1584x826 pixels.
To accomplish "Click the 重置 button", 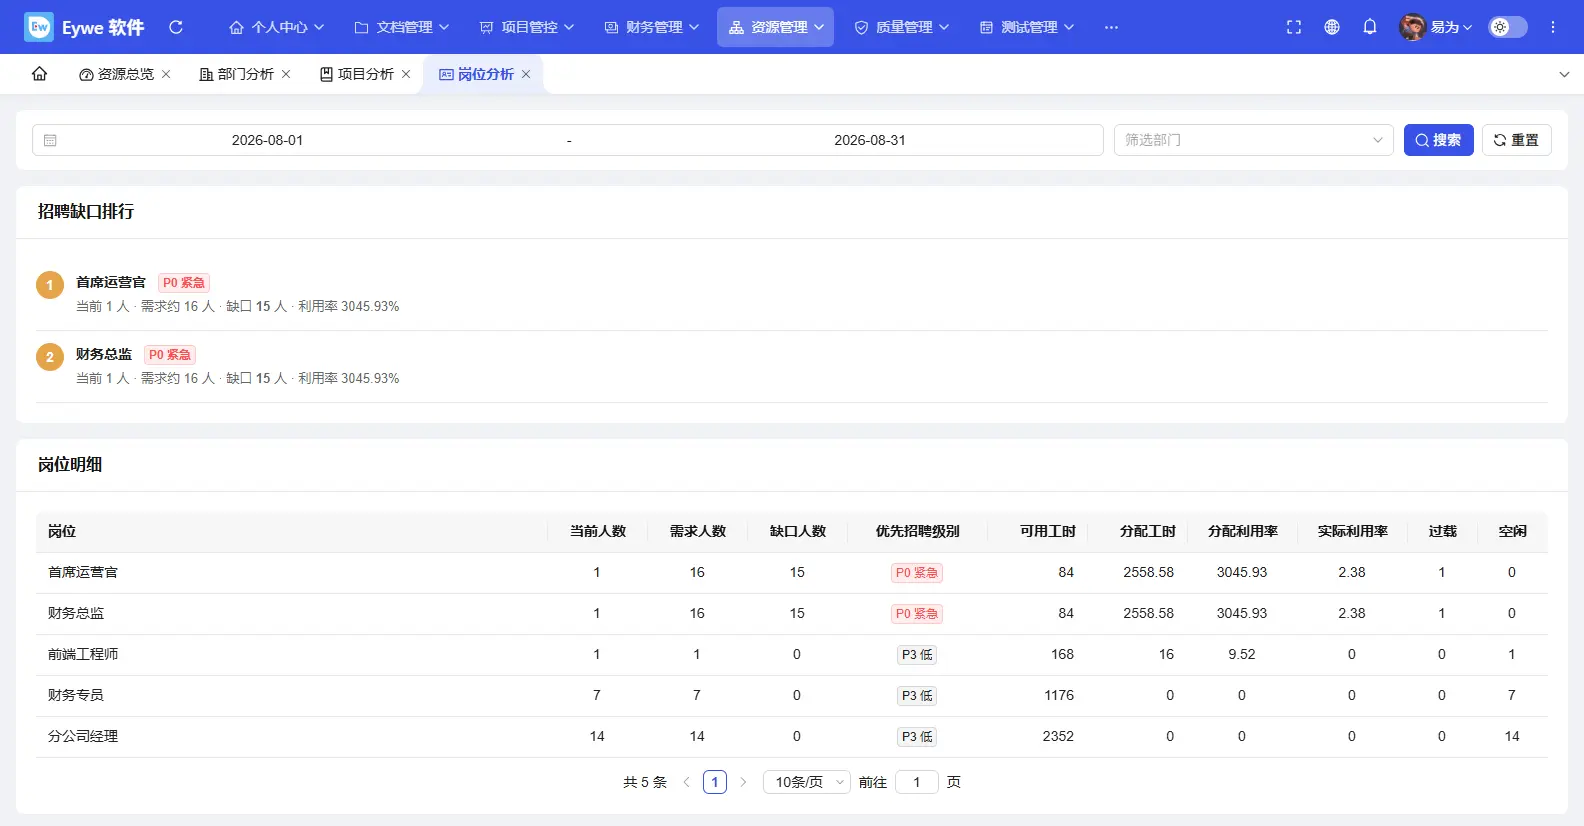I will (x=1517, y=140).
